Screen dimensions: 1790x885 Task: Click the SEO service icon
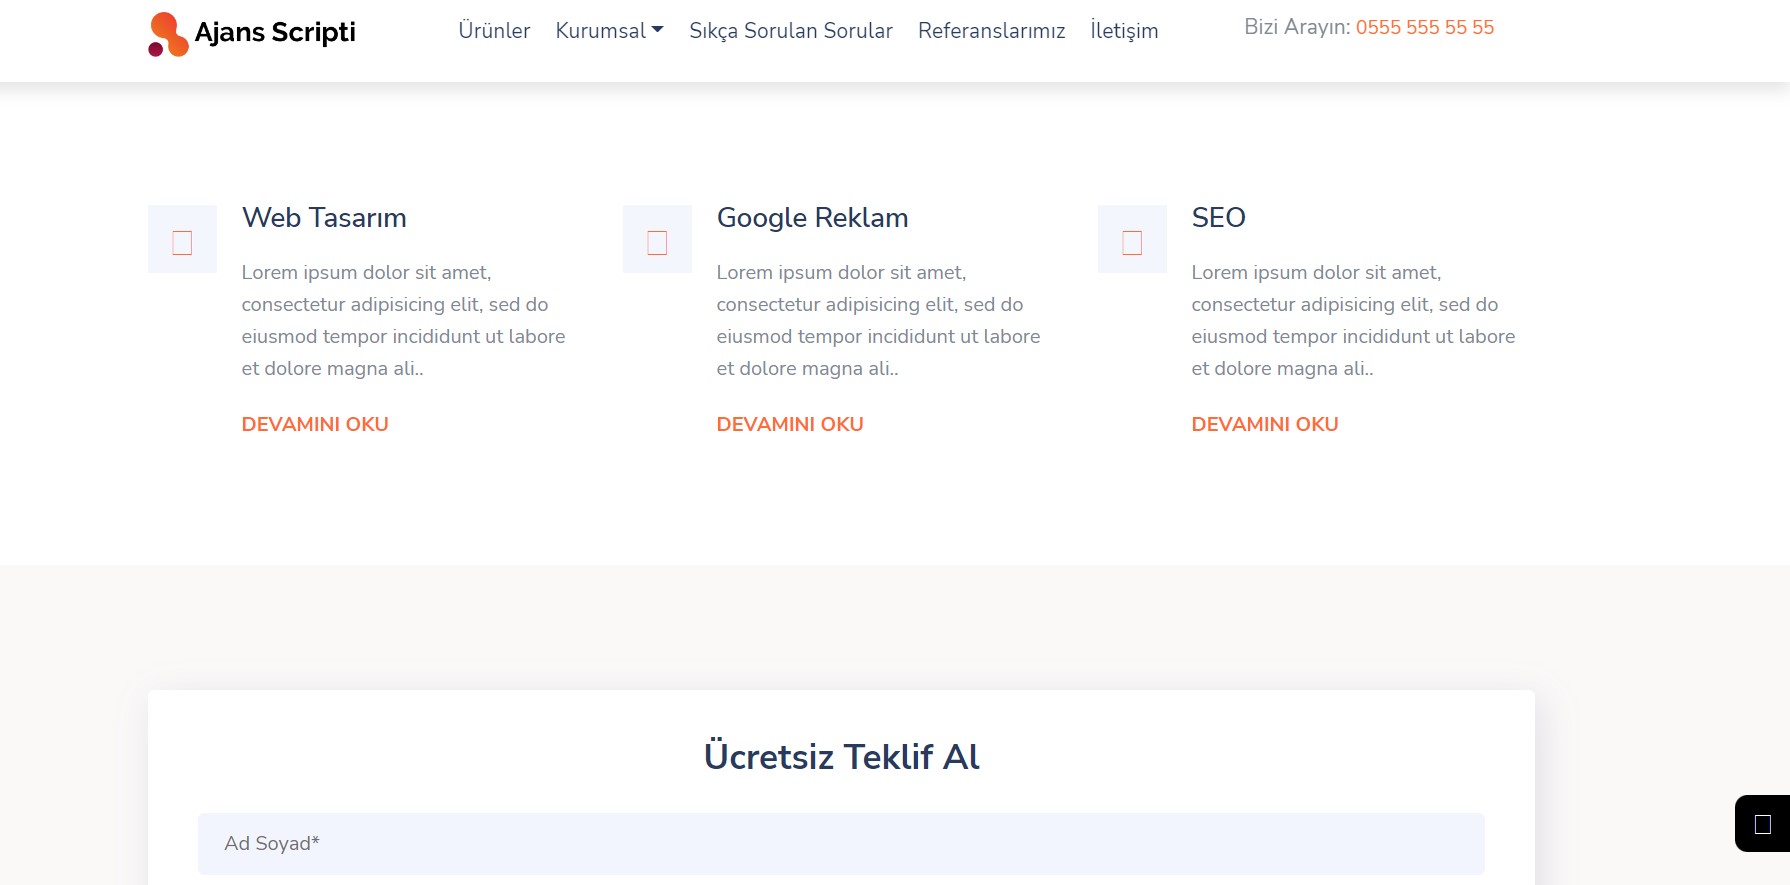[1132, 240]
